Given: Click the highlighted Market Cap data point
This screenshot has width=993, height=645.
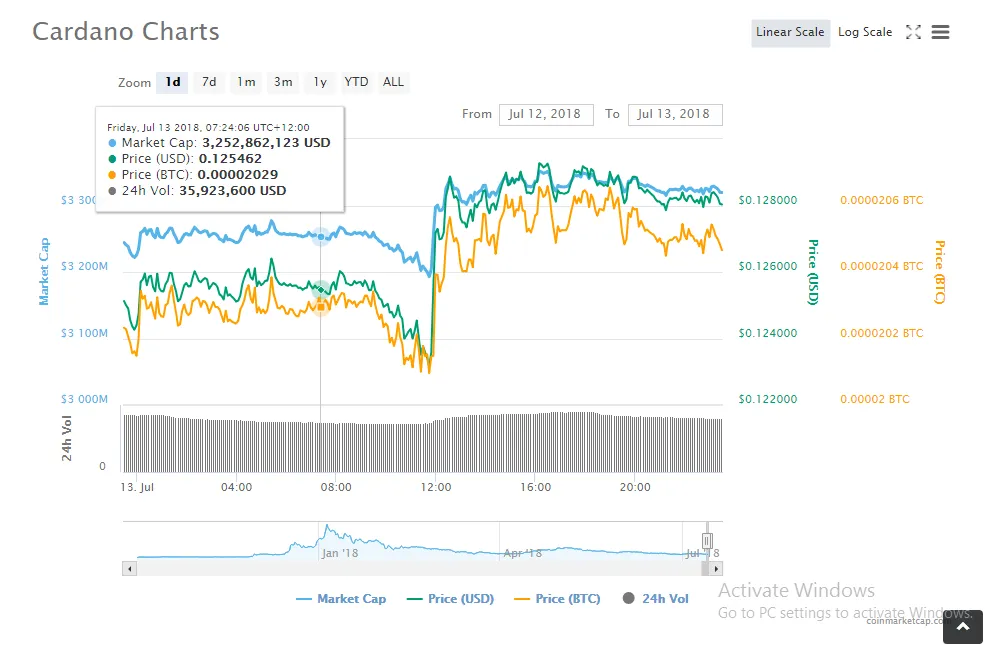Looking at the screenshot, I should 321,237.
